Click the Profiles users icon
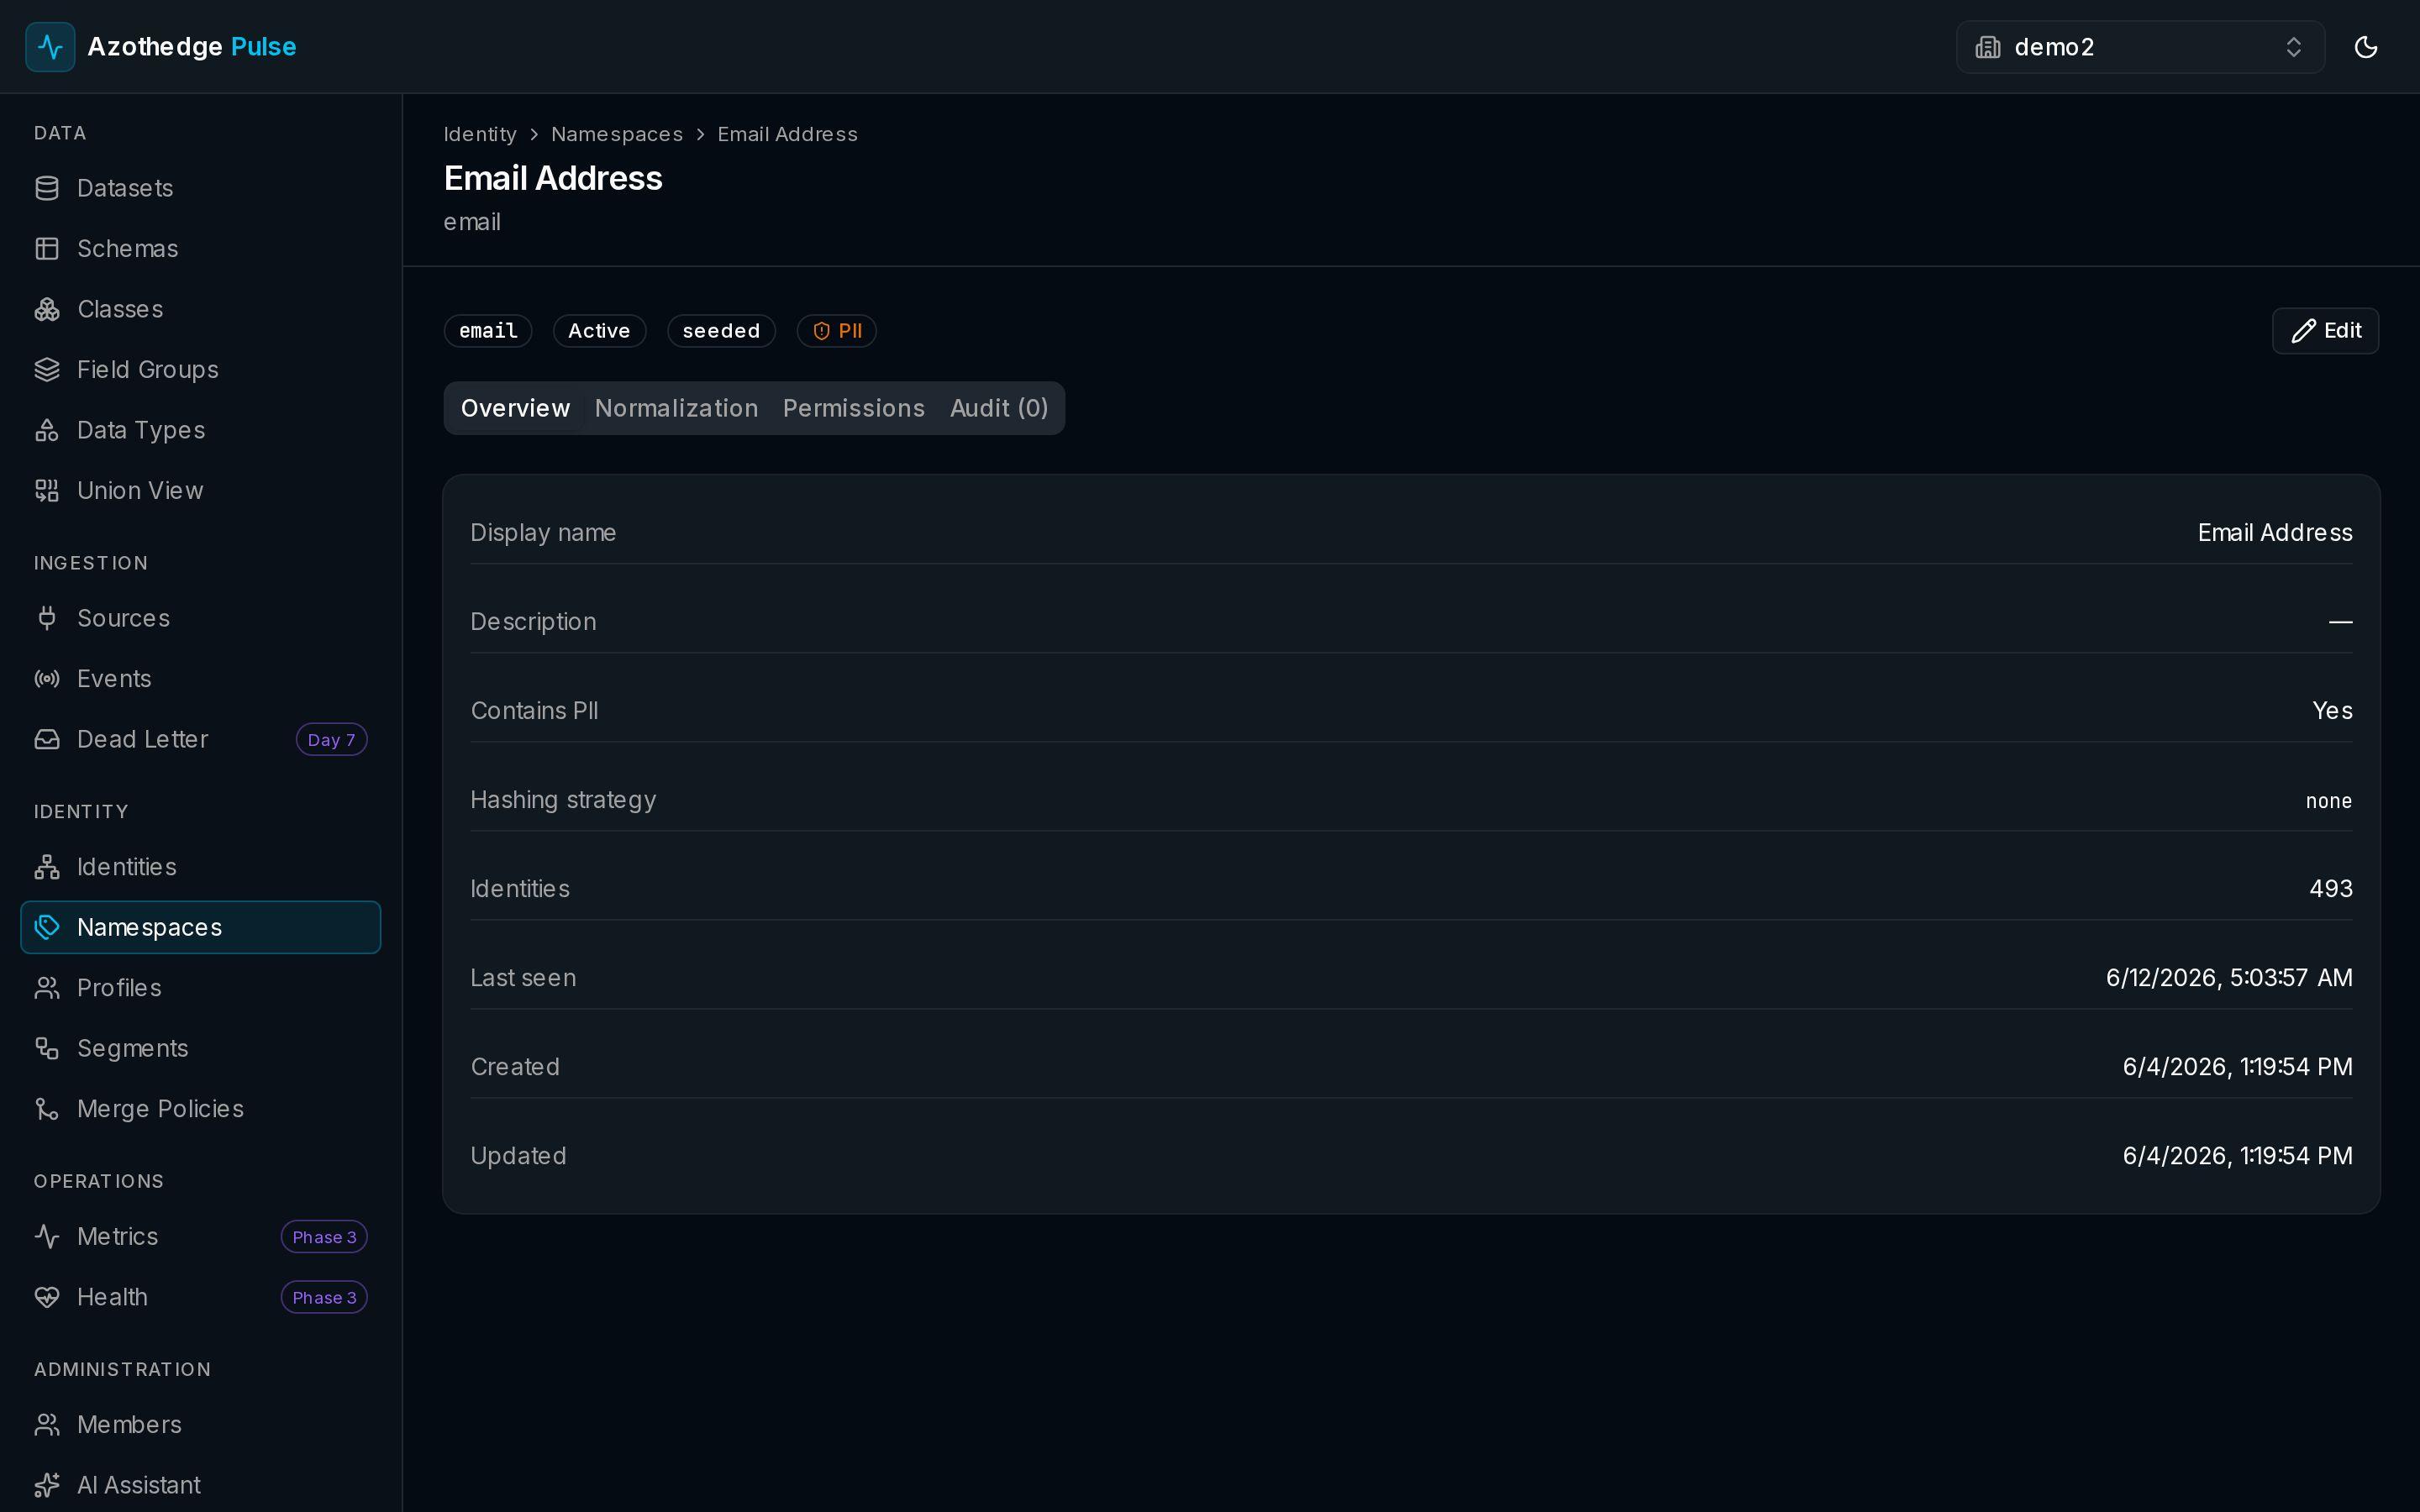The height and width of the screenshot is (1512, 2420). [x=47, y=988]
